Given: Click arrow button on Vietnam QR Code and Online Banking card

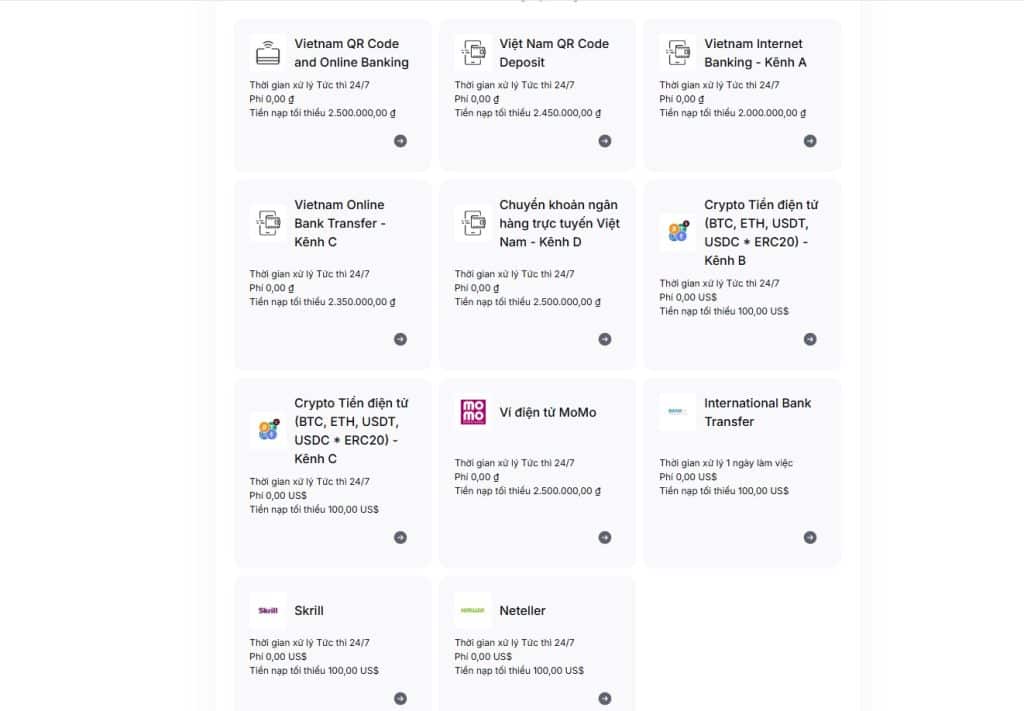Looking at the screenshot, I should click(x=400, y=141).
